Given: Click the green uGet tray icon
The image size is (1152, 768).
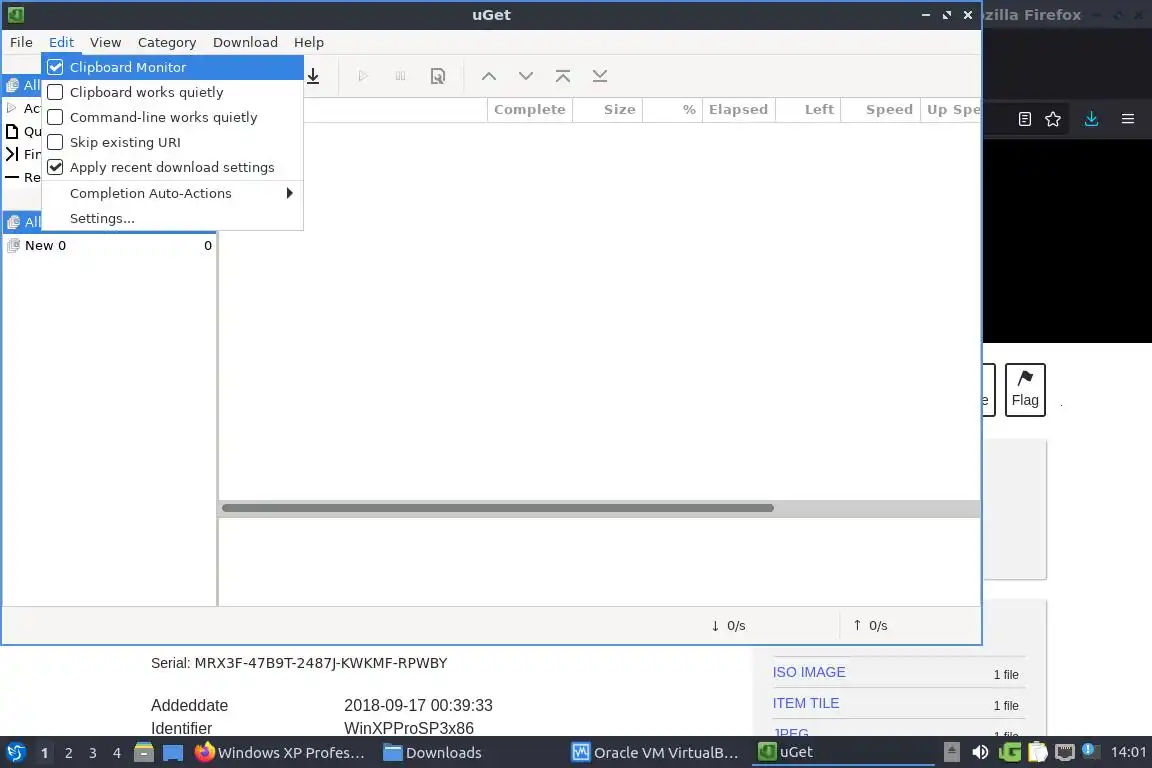Looking at the screenshot, I should pyautogui.click(x=1009, y=753).
